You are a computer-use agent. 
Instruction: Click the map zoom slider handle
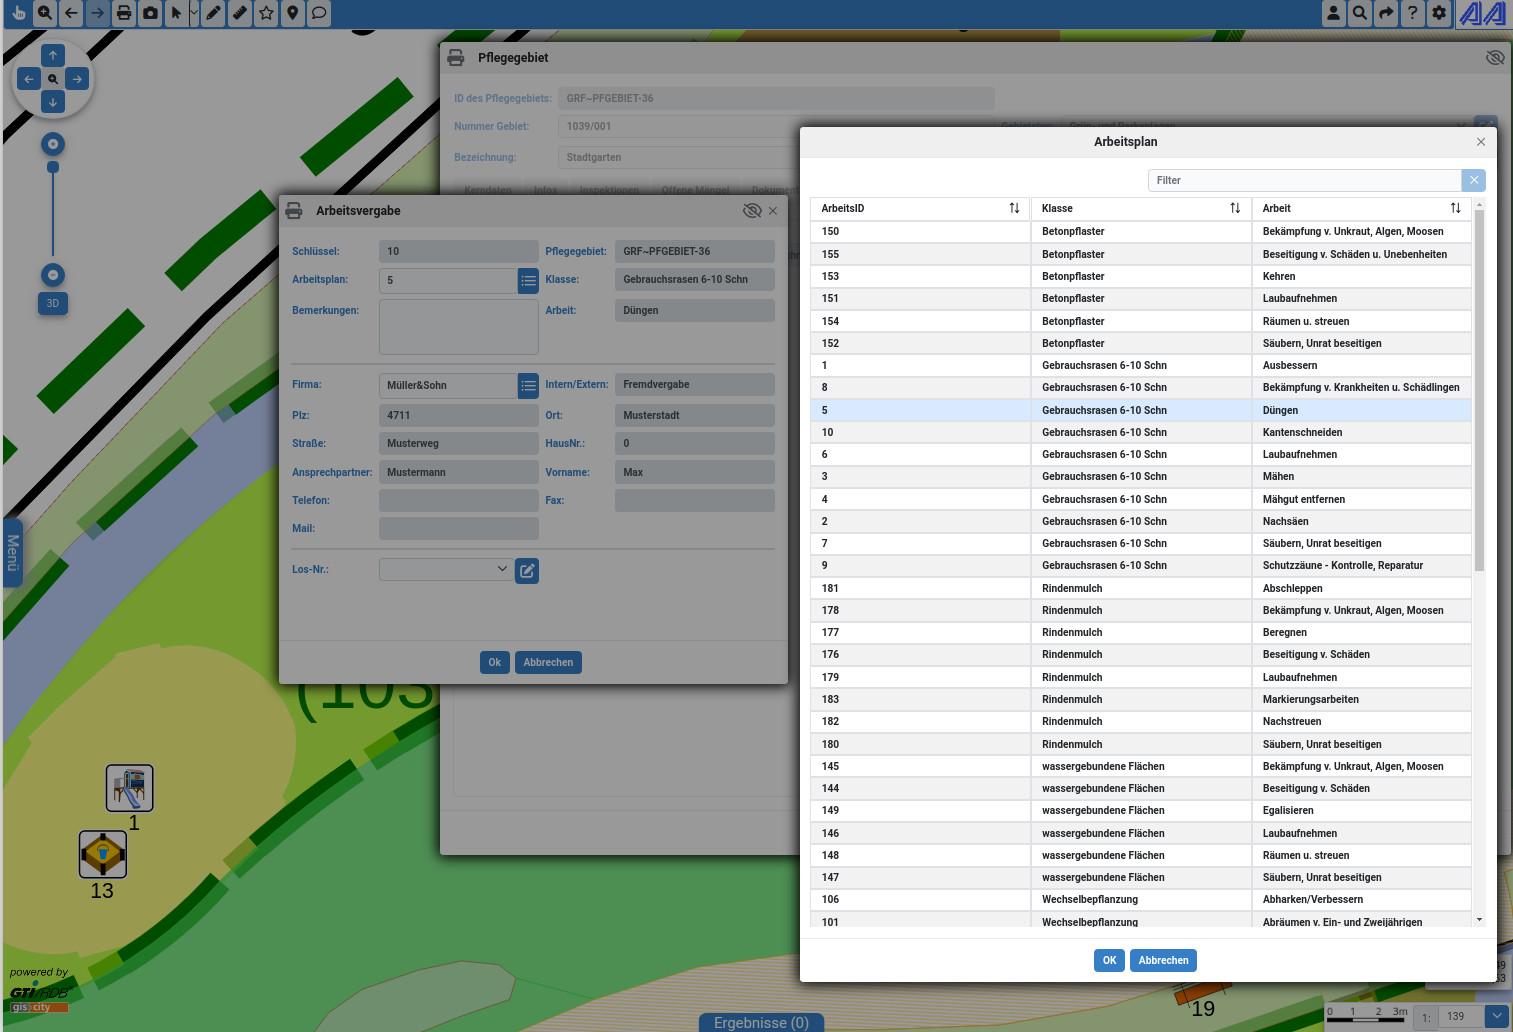(53, 167)
